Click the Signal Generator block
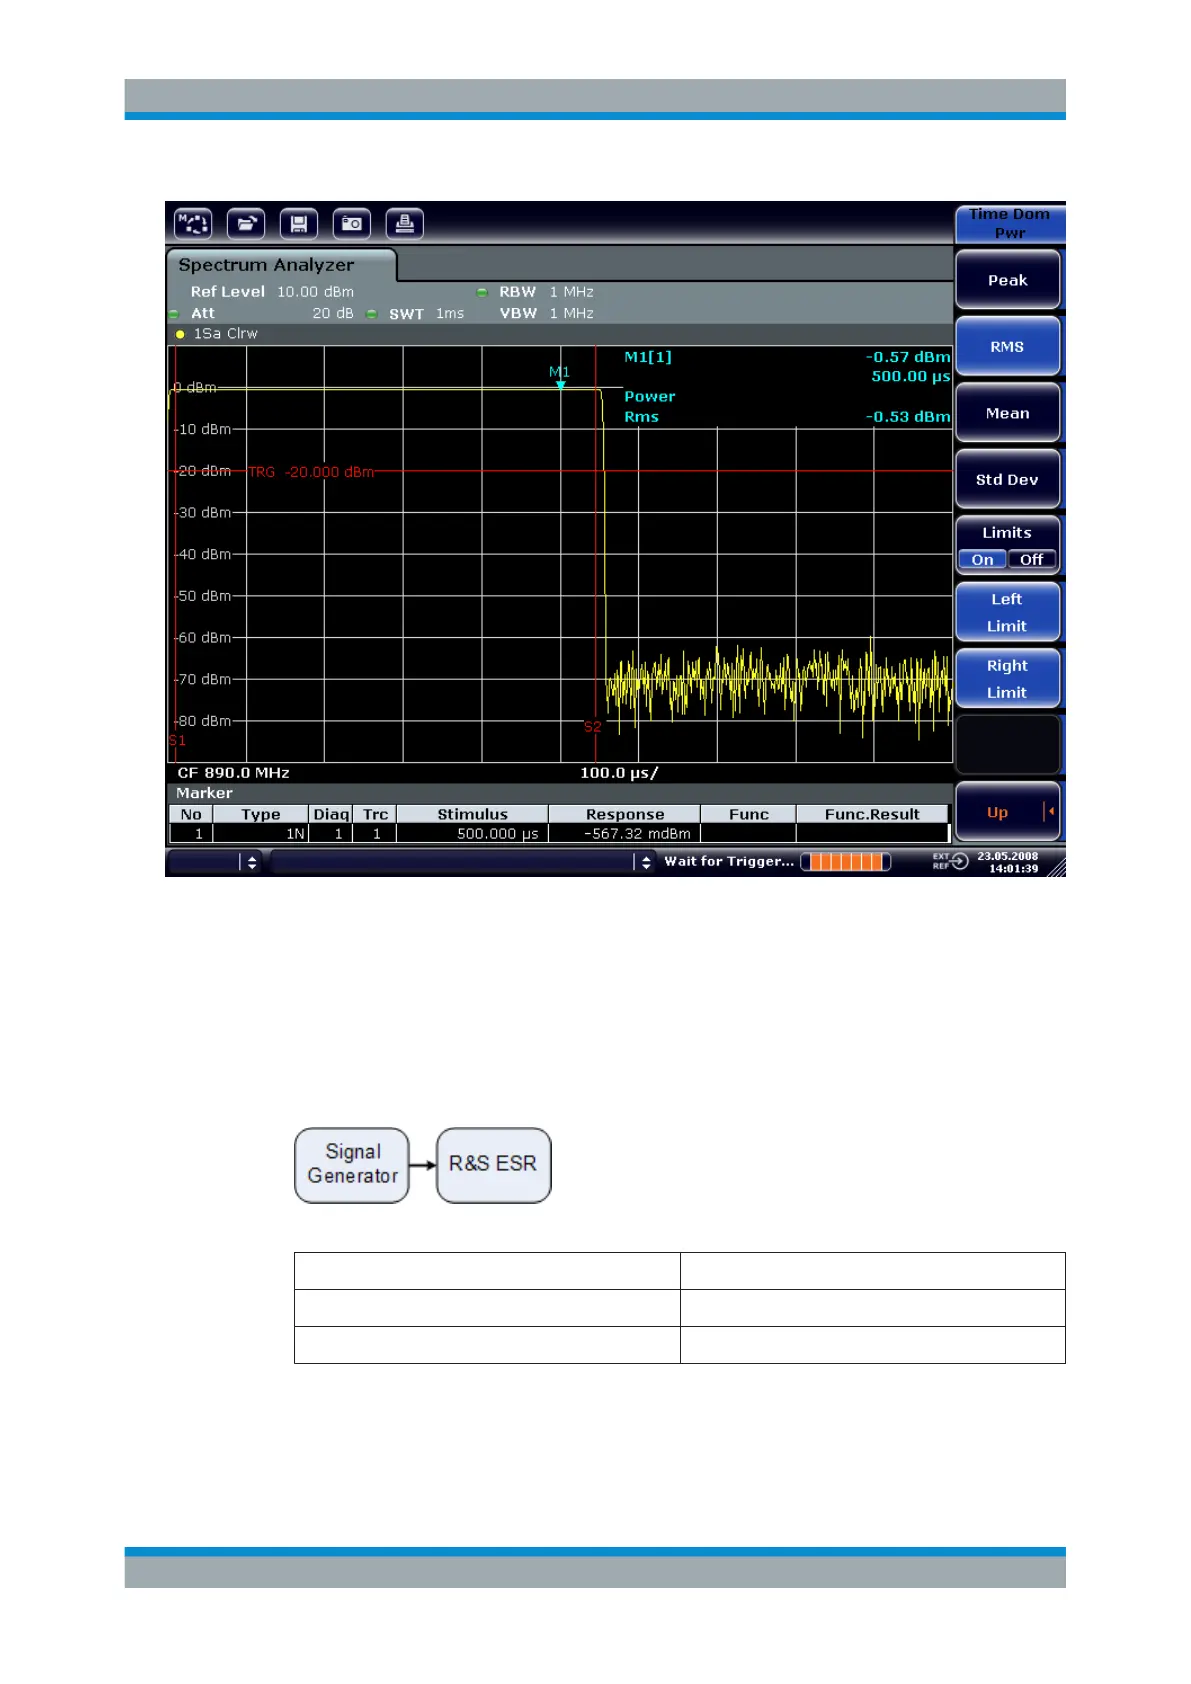This screenshot has height=1684, width=1191. click(x=352, y=1165)
